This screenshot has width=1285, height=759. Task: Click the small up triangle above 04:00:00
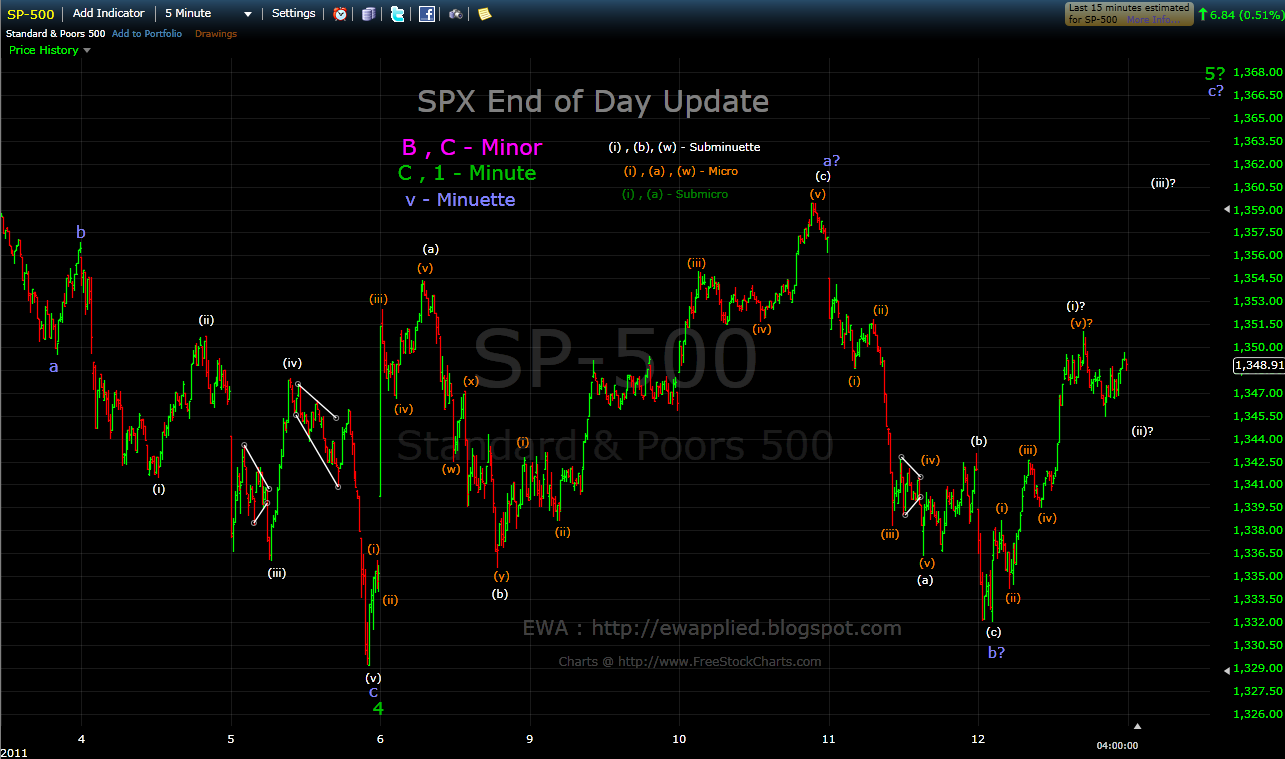point(1136,726)
